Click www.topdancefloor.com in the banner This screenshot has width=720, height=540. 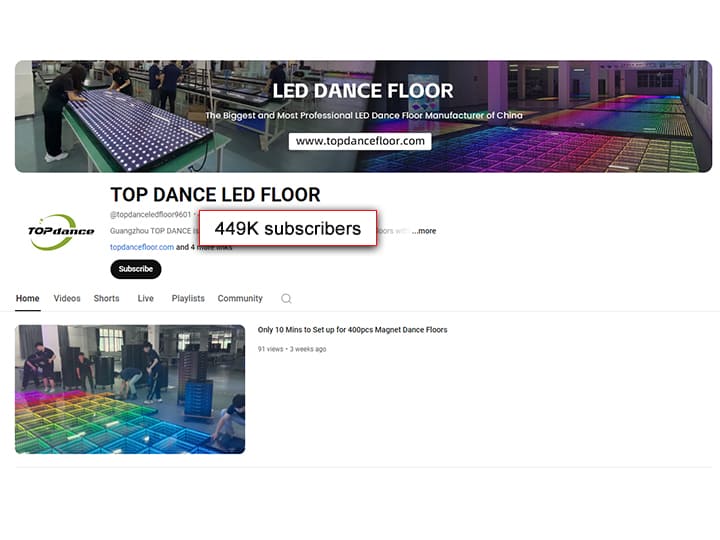[x=360, y=141]
